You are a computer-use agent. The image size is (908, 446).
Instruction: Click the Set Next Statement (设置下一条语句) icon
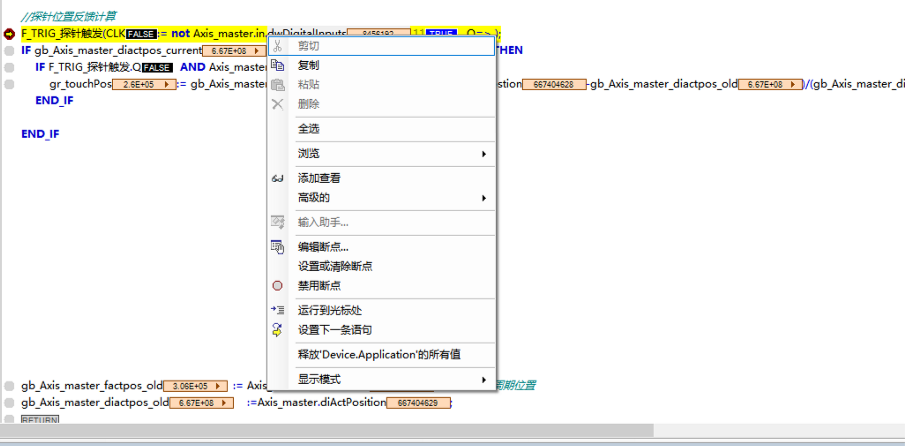pyautogui.click(x=278, y=329)
